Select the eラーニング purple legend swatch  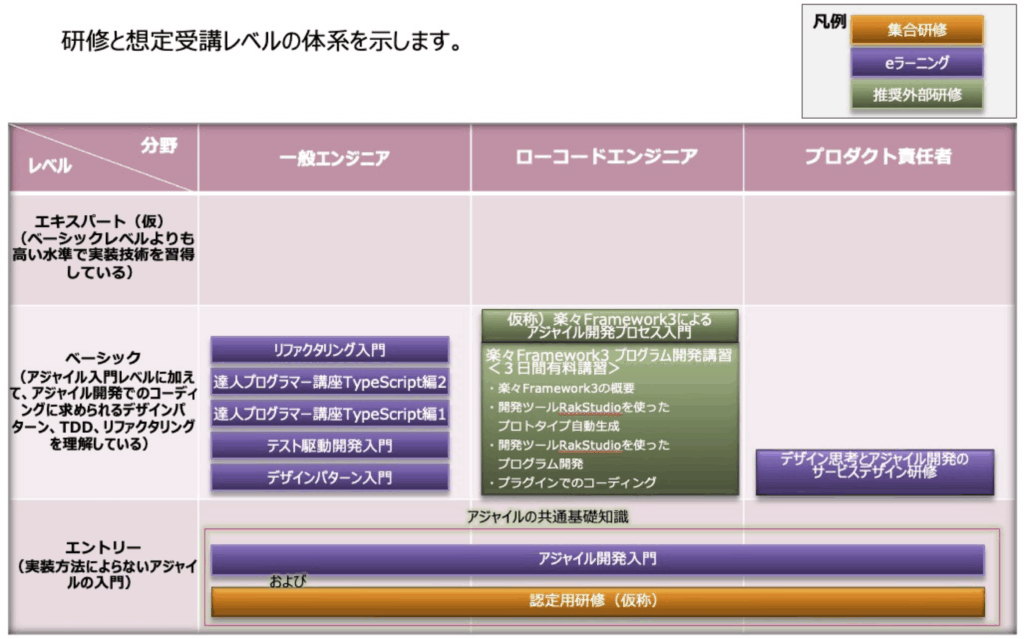tap(916, 63)
